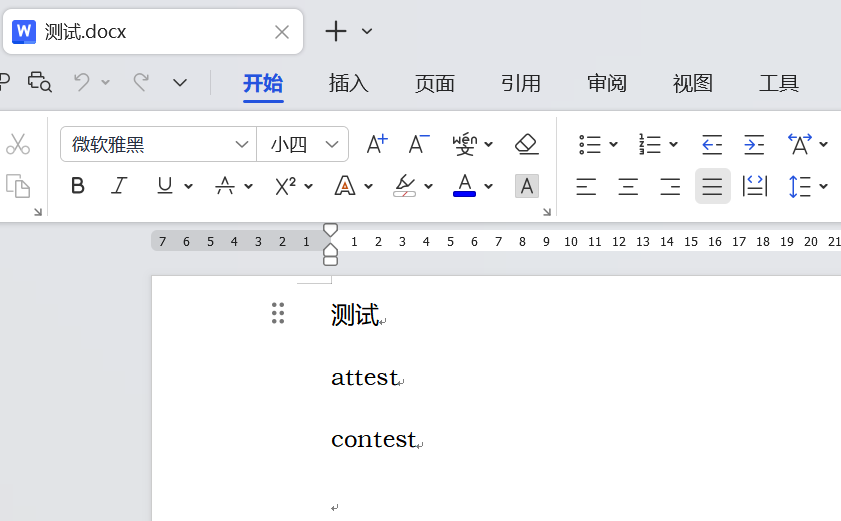
Task: Click the increase indent icon
Action: click(754, 144)
